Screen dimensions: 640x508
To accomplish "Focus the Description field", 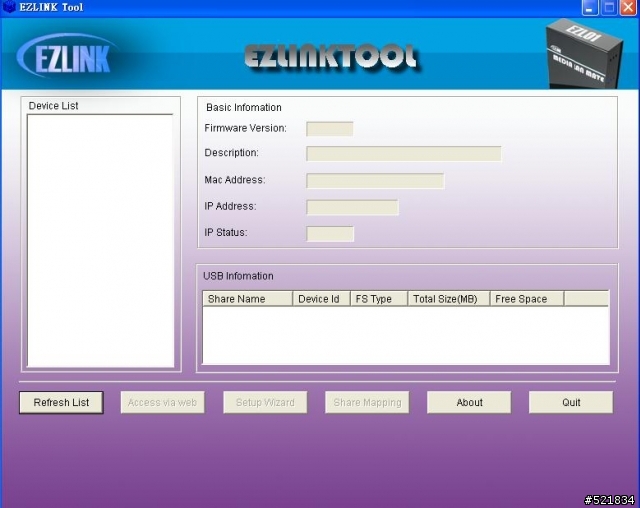I will pos(404,154).
